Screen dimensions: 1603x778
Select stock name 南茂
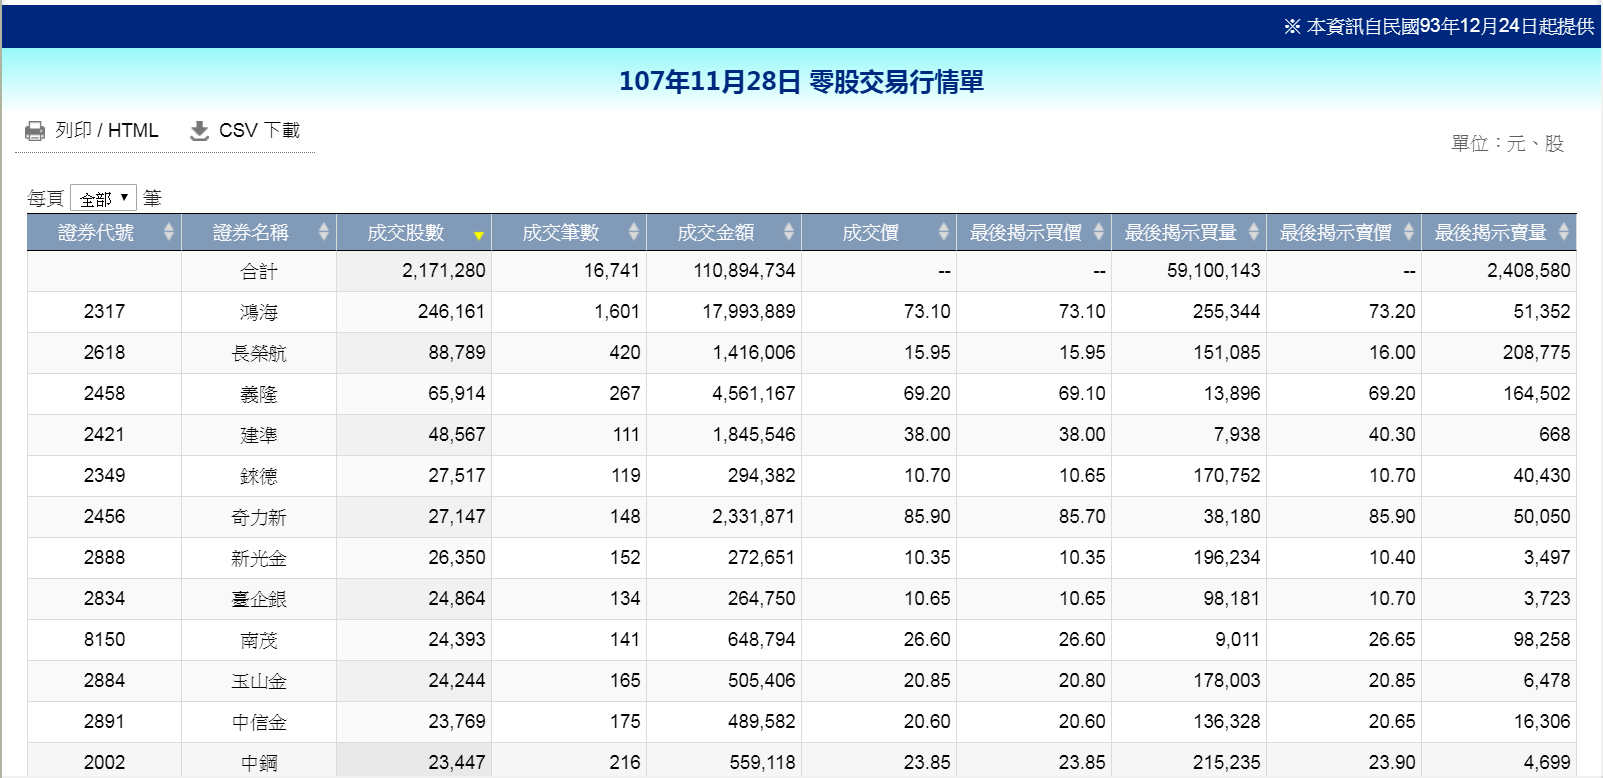(259, 640)
